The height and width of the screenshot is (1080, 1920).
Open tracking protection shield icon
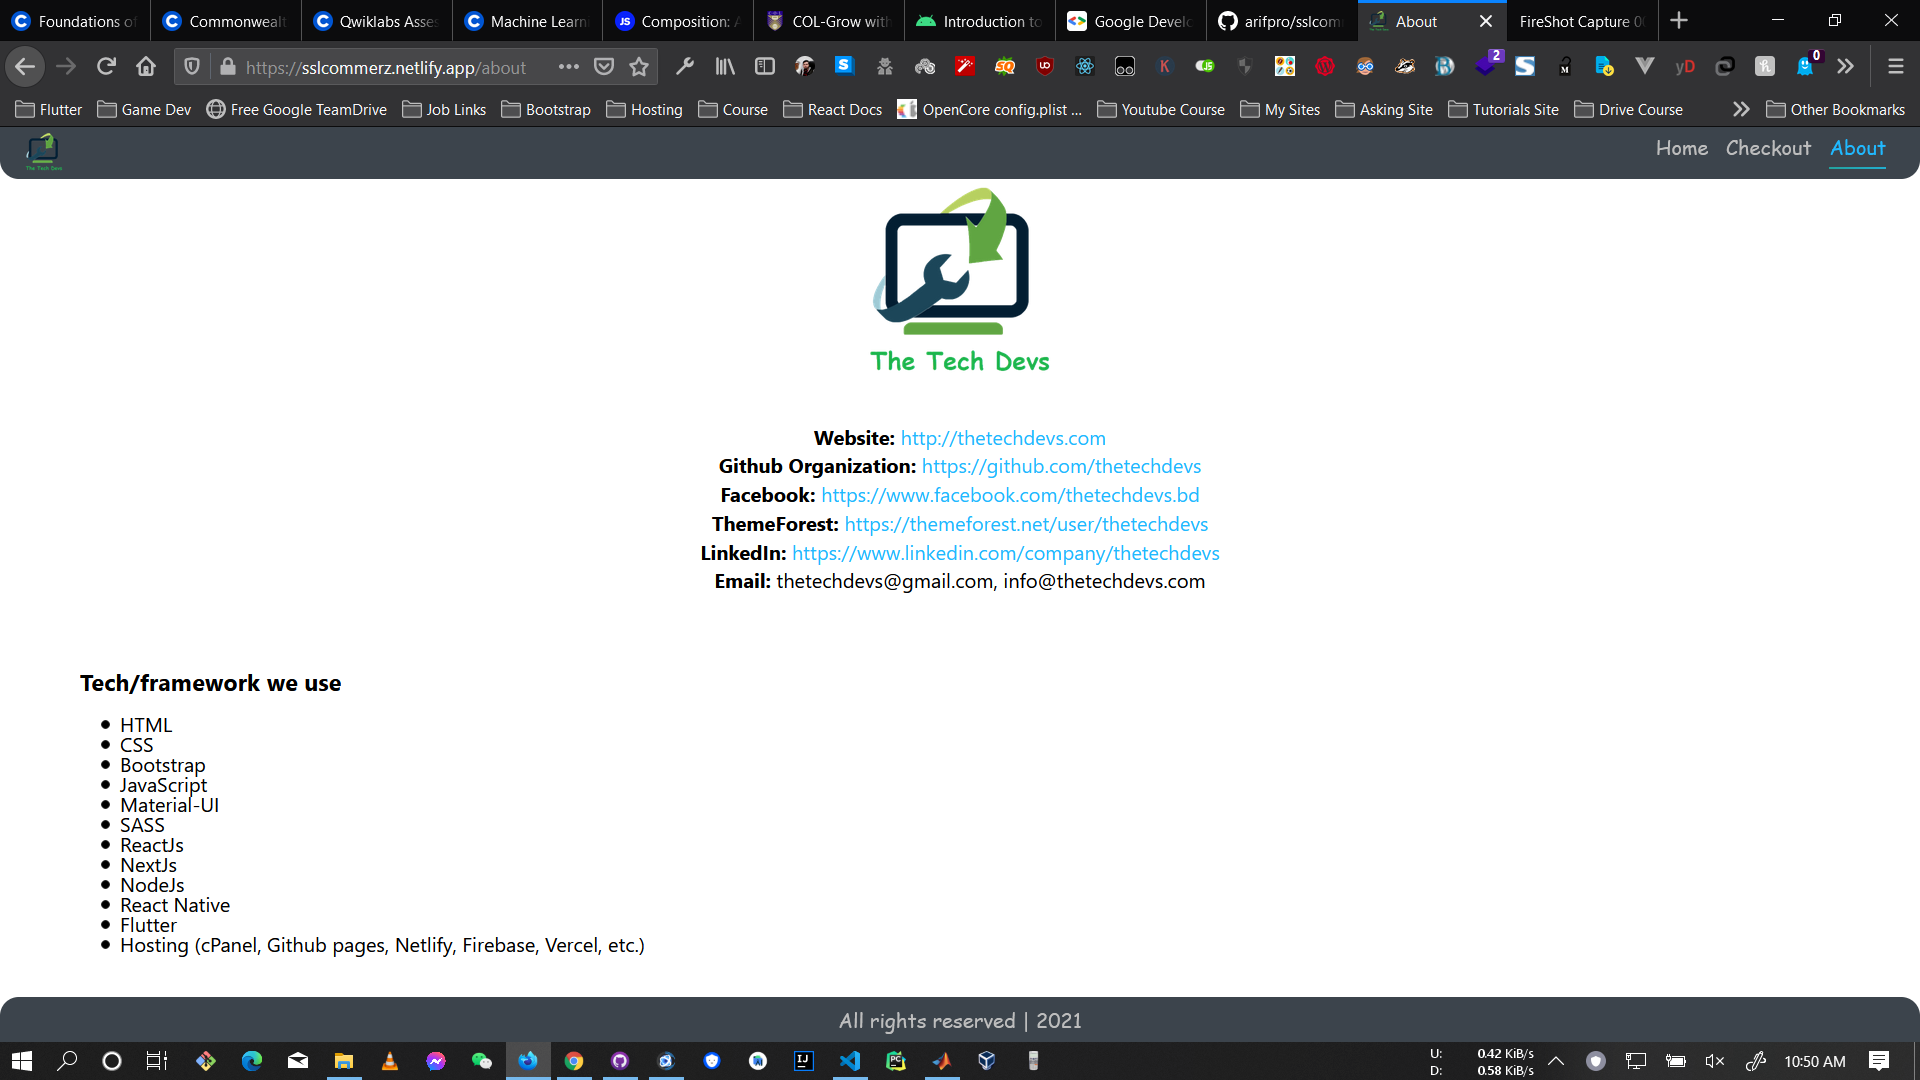coord(192,67)
